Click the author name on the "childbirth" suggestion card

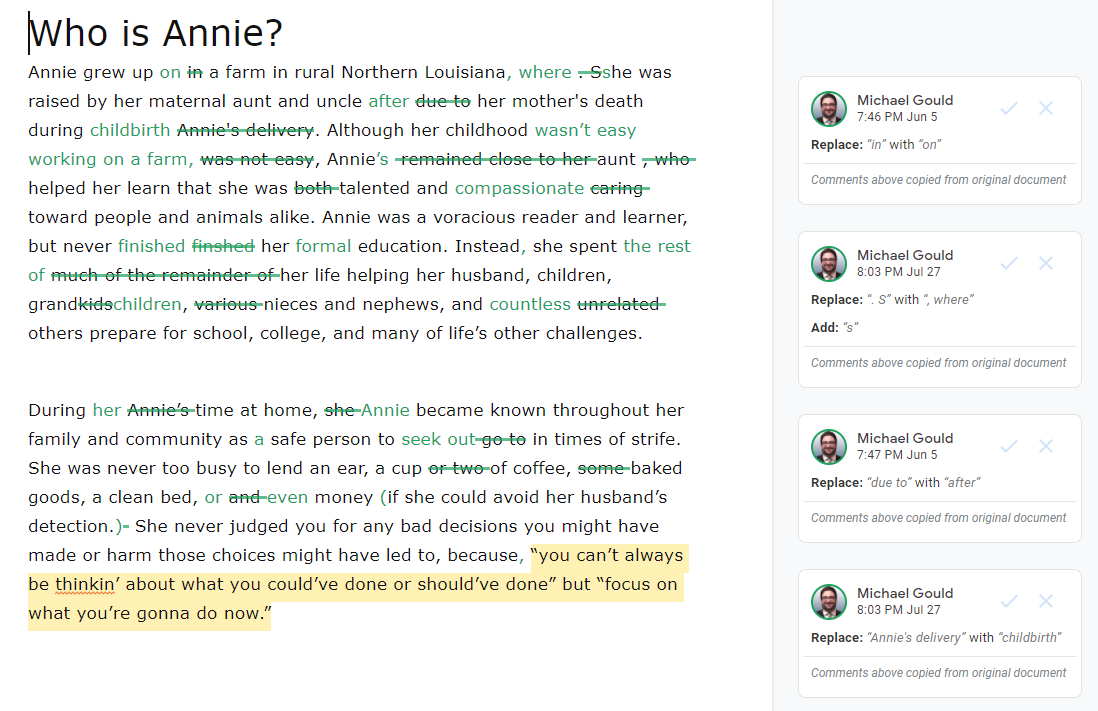[904, 593]
